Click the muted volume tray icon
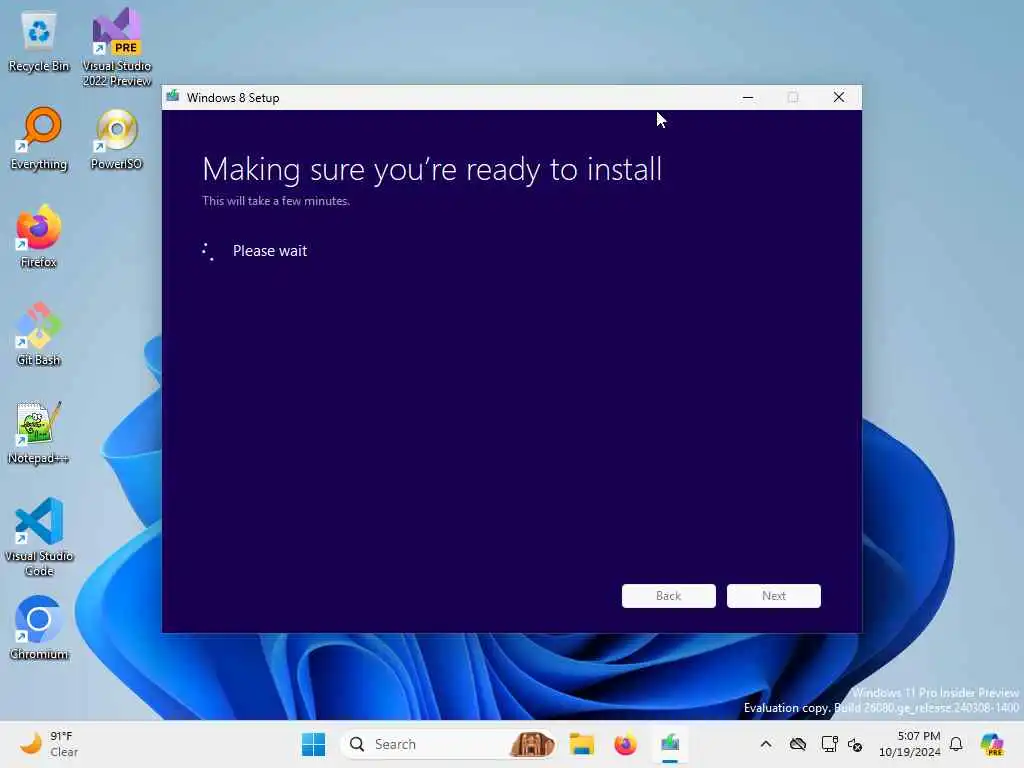The image size is (1024, 768). pyautogui.click(x=856, y=744)
